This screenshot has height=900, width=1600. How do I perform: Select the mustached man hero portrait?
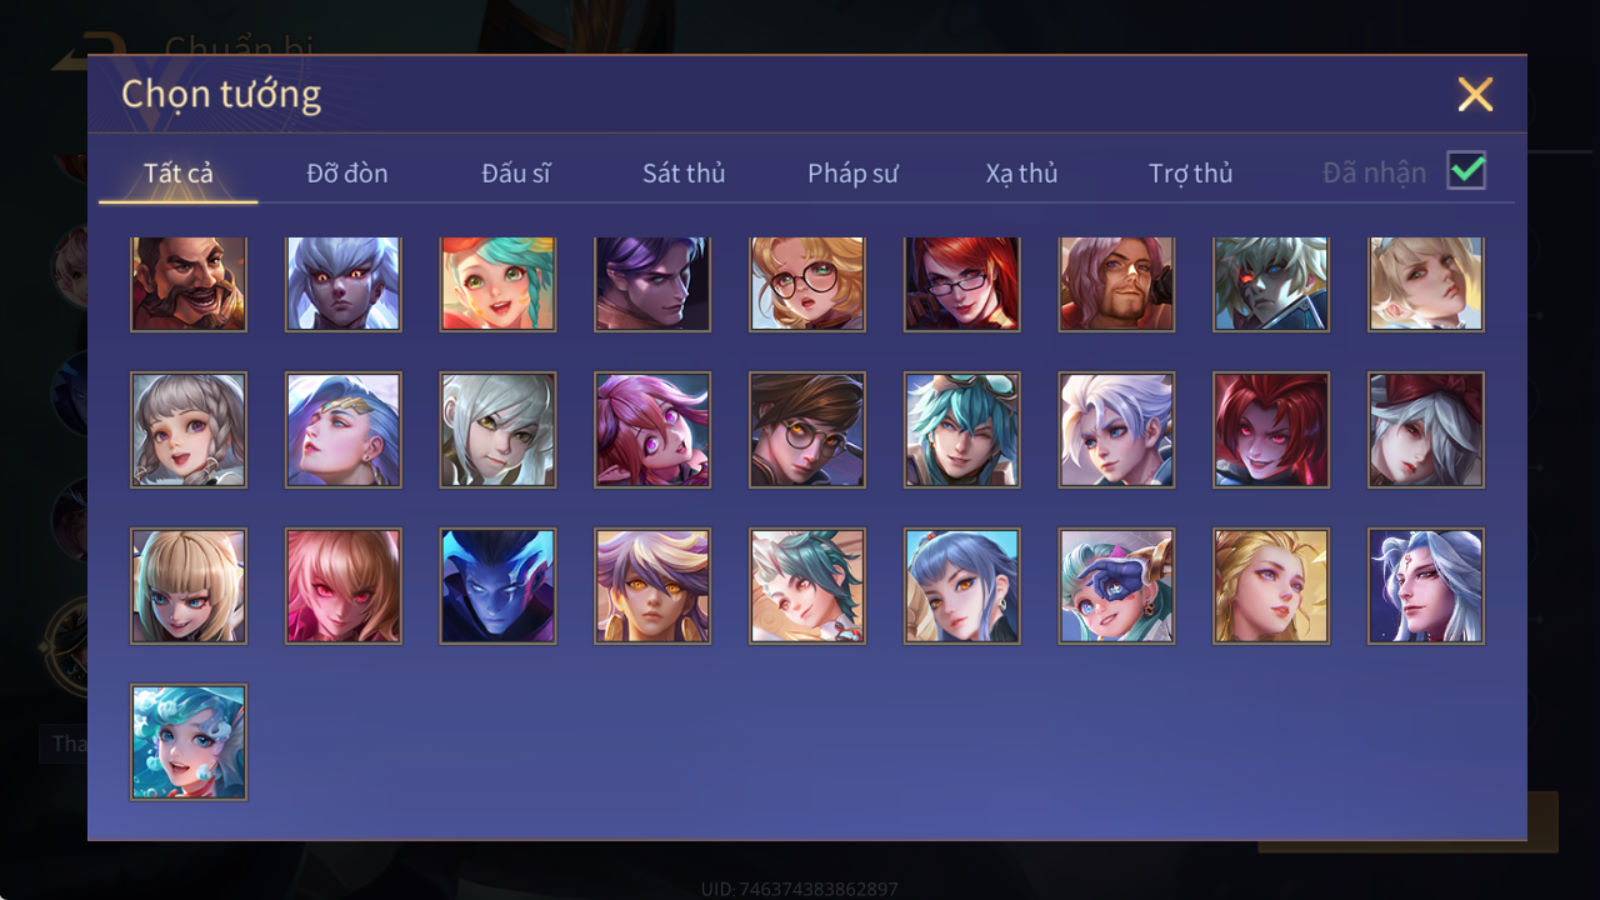point(188,284)
